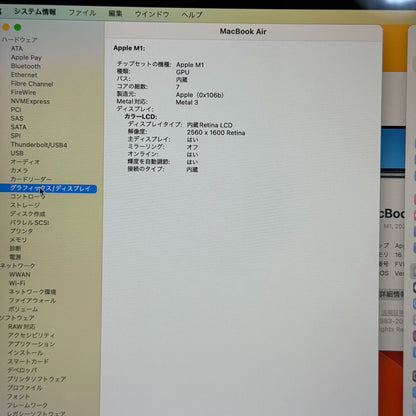Click the ソフトウェア section header

17,318
